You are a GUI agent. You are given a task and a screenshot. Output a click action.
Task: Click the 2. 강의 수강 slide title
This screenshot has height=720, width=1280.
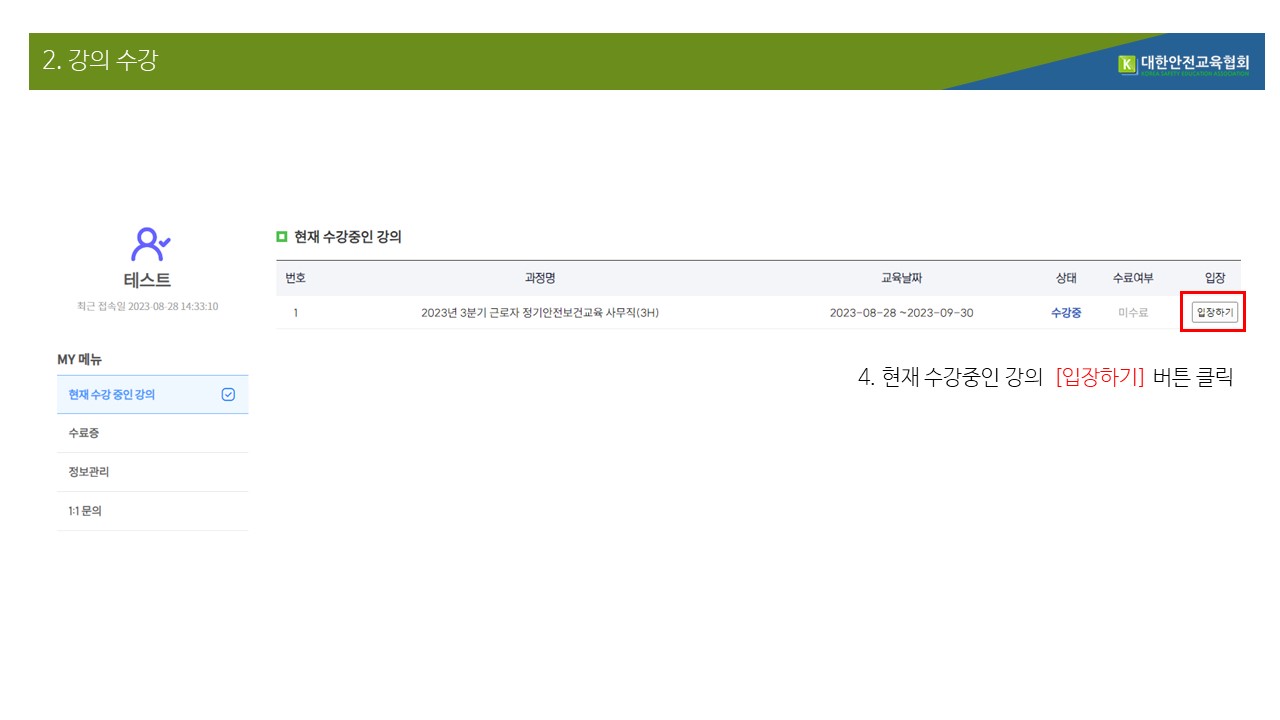point(100,61)
